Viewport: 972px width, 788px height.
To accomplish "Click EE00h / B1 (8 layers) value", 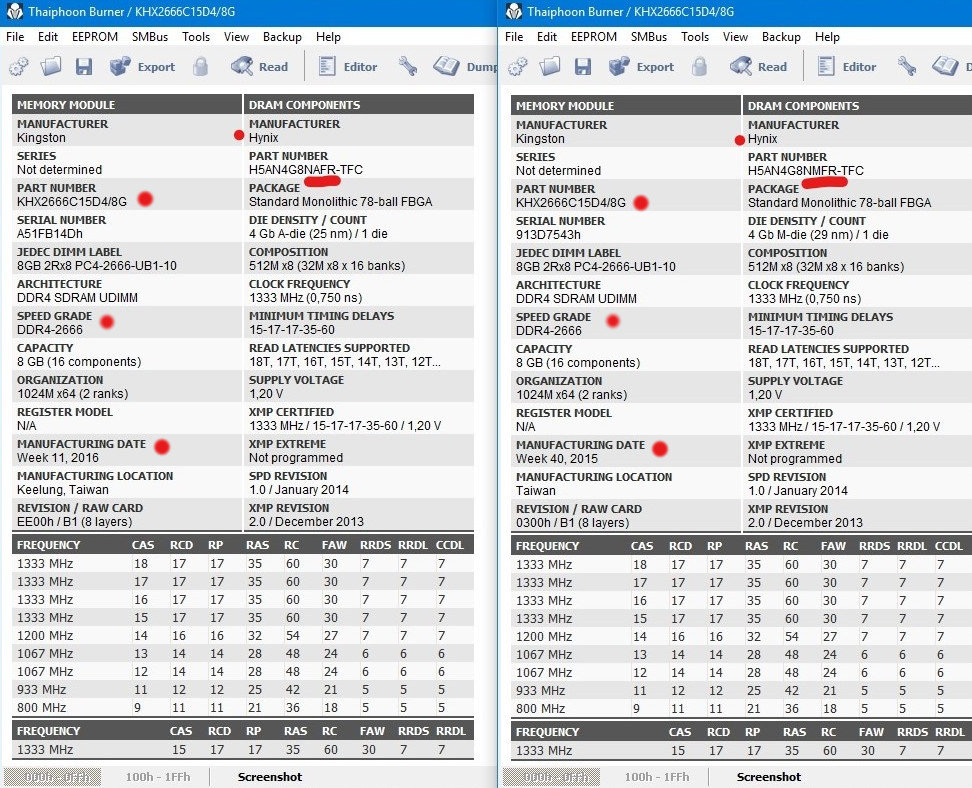I will (x=74, y=521).
